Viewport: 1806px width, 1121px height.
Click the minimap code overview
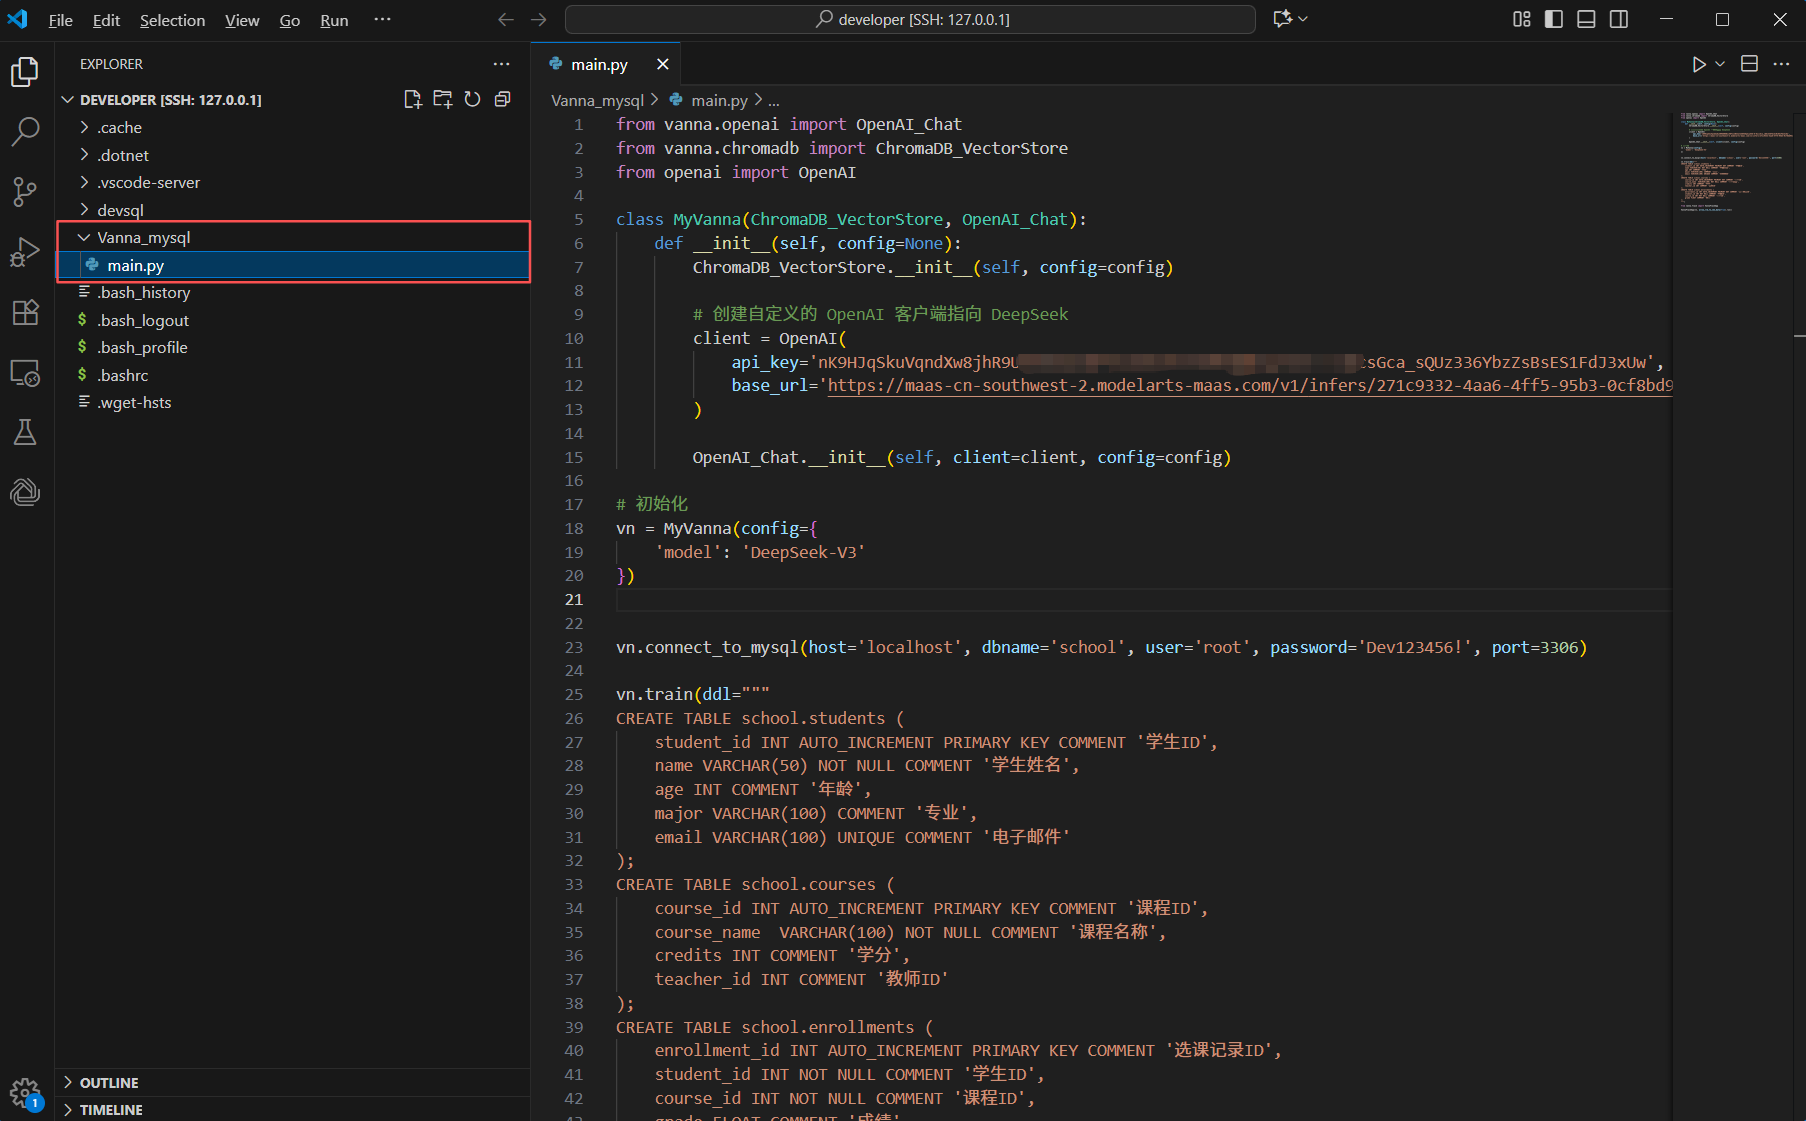[1736, 160]
